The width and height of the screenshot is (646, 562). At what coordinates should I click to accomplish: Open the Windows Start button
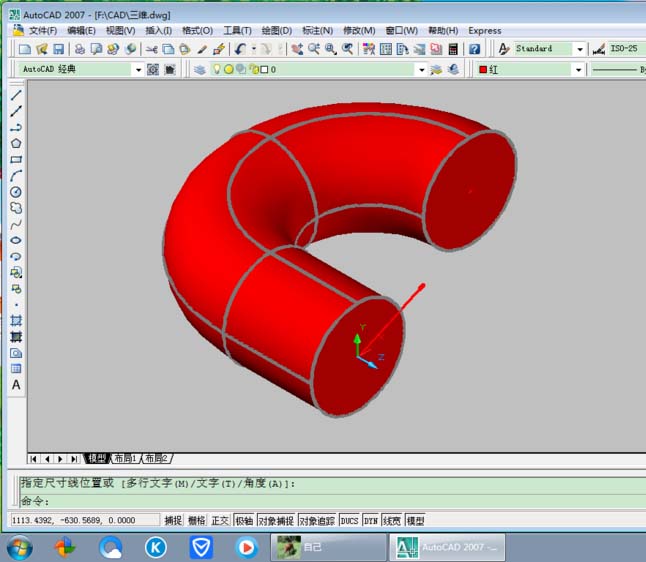(19, 548)
